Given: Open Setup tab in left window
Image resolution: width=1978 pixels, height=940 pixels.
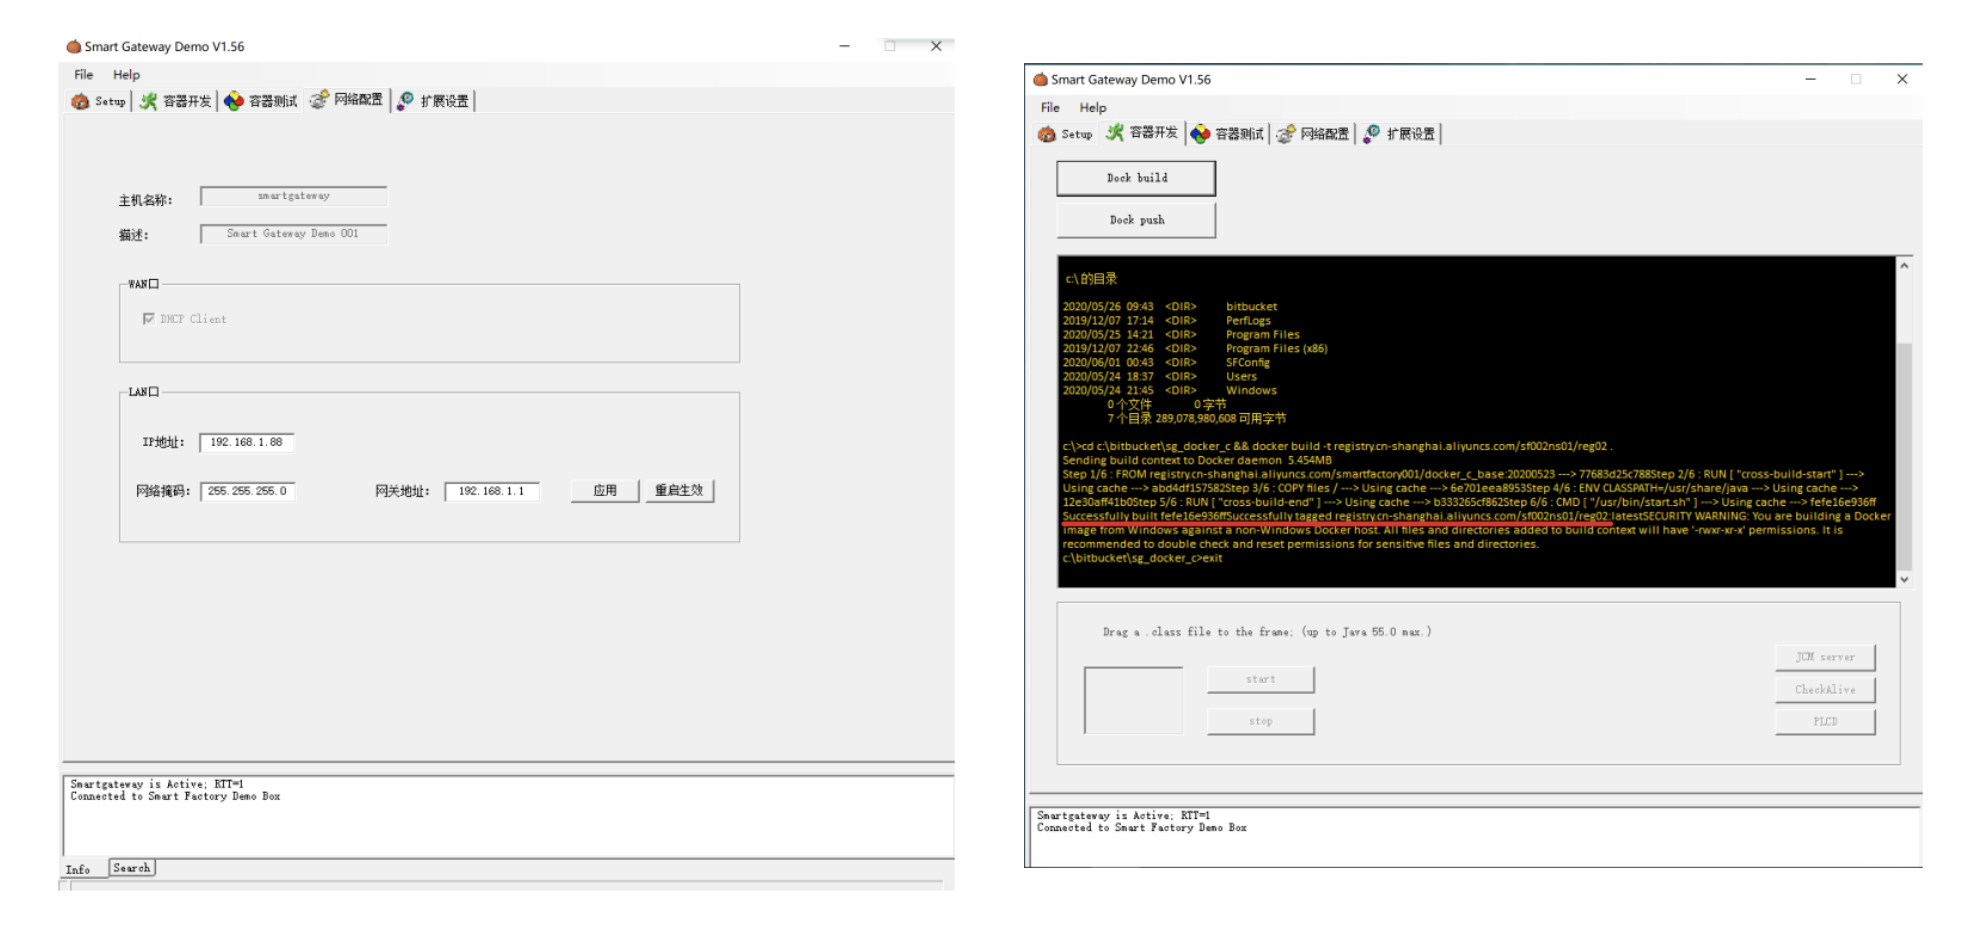Looking at the screenshot, I should [99, 101].
